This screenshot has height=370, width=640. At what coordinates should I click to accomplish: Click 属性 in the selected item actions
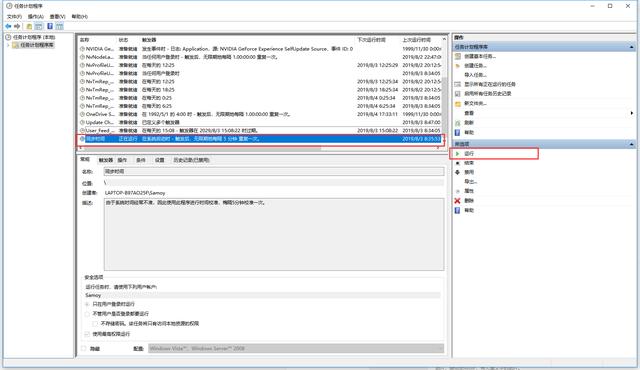[469, 191]
